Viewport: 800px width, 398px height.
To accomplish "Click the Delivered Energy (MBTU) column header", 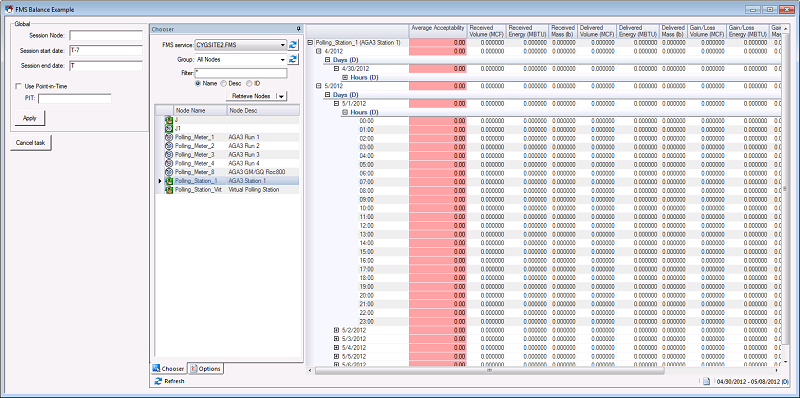I will [637, 31].
